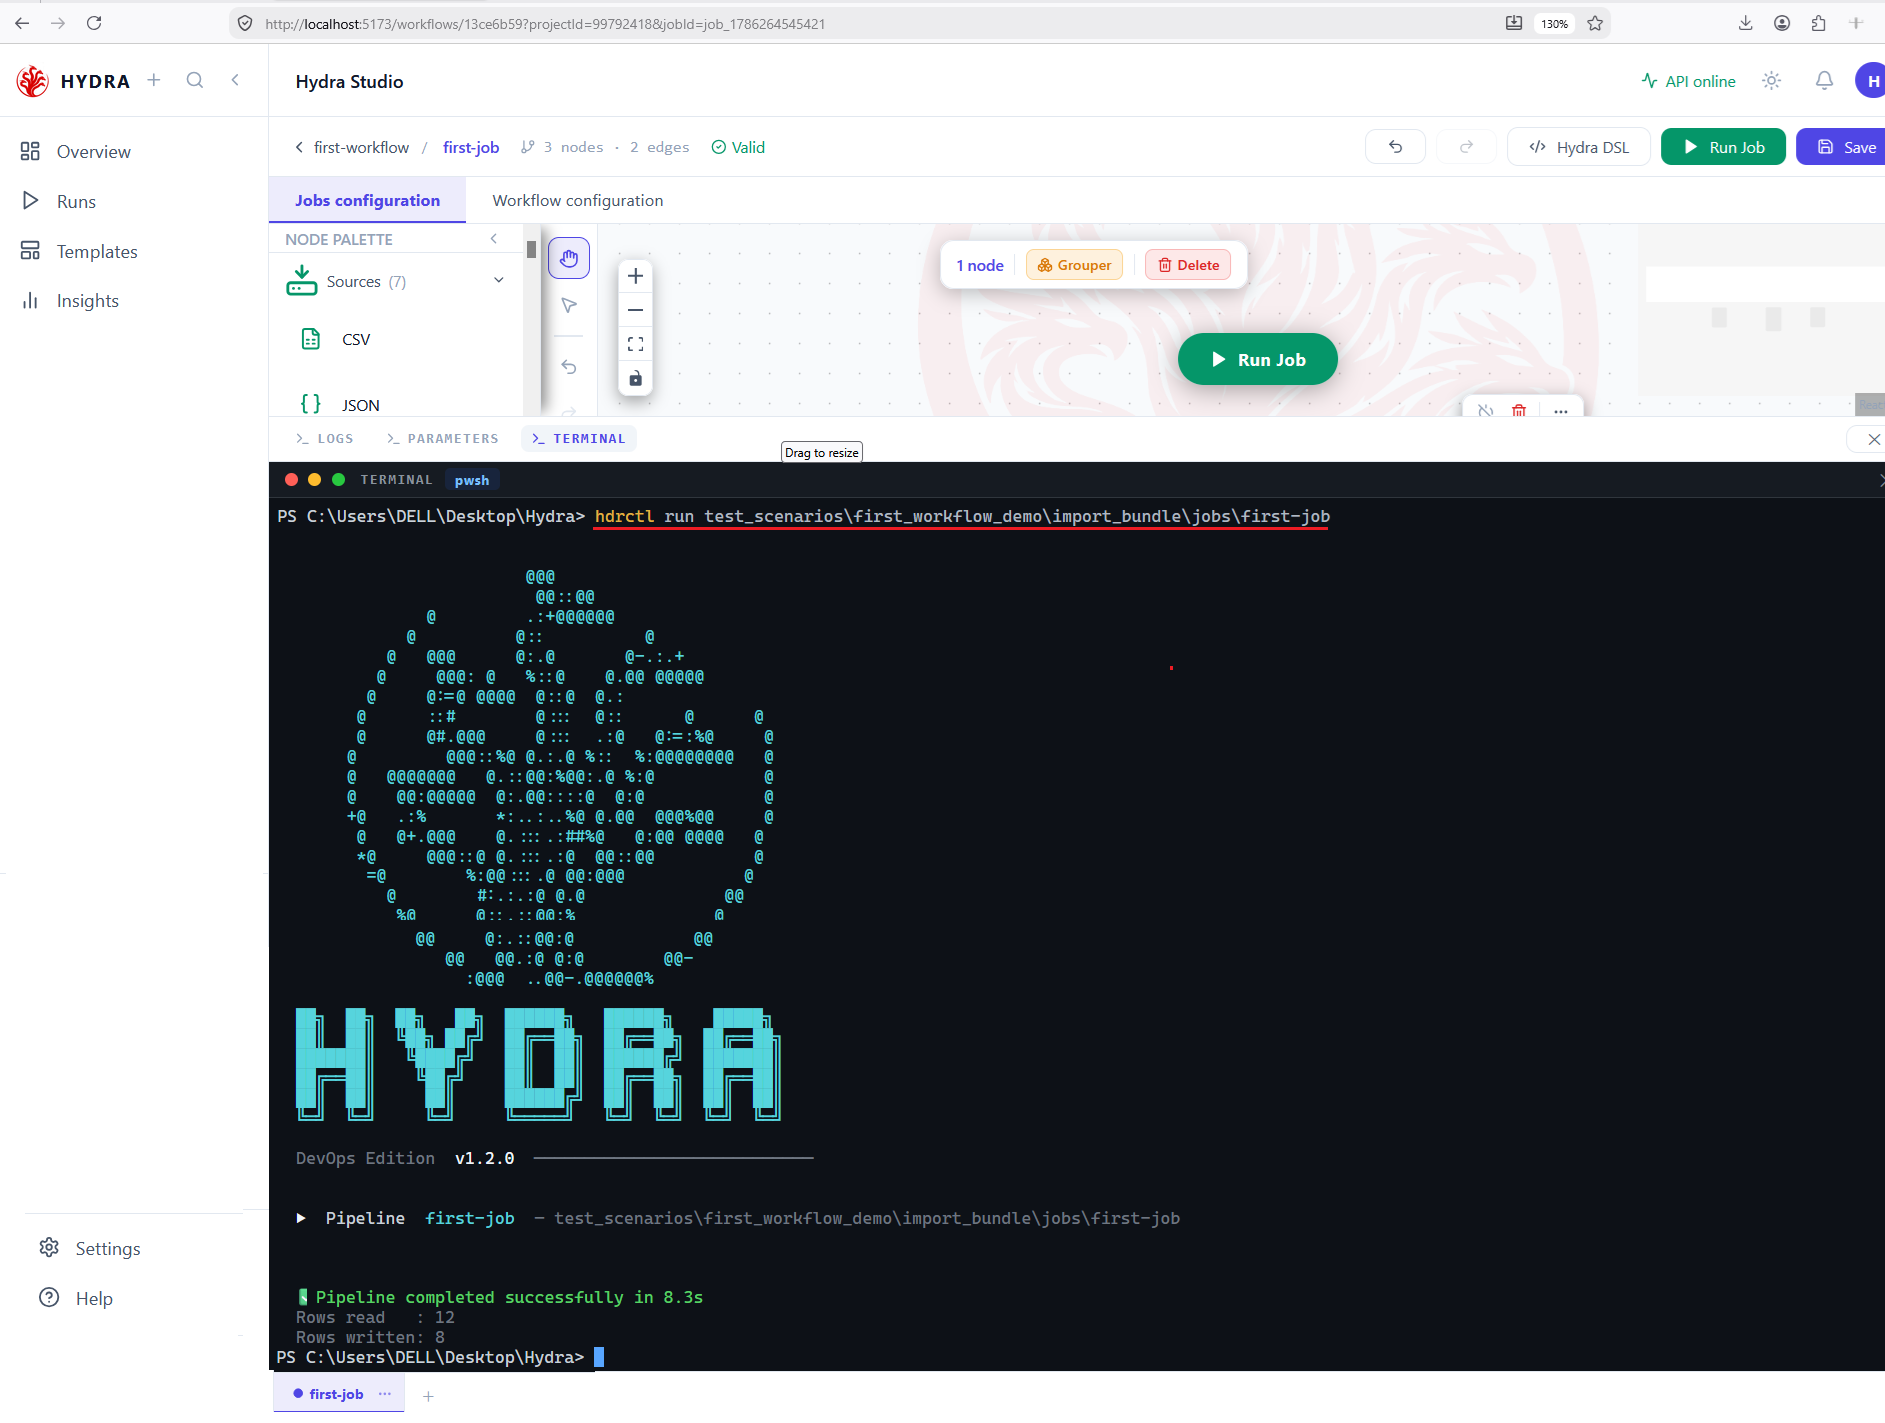Image resolution: width=1885 pixels, height=1423 pixels.
Task: Open first-job tab options ellipsis
Action: tap(385, 1393)
